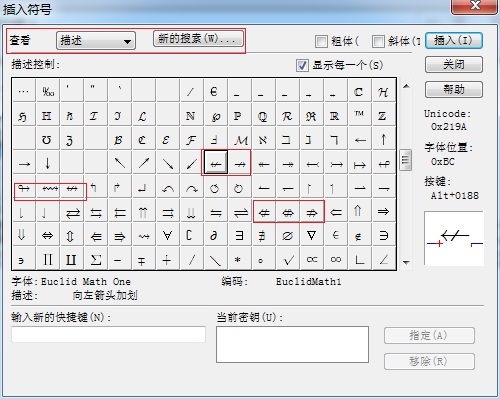500x399 pixels.
Task: Uncheck the 显示每一个(S) checkbox
Action: pyautogui.click(x=302, y=65)
